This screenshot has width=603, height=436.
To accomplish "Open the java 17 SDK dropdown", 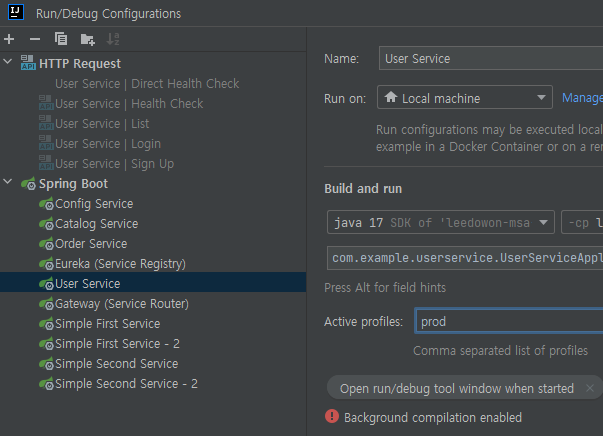I will click(x=441, y=222).
